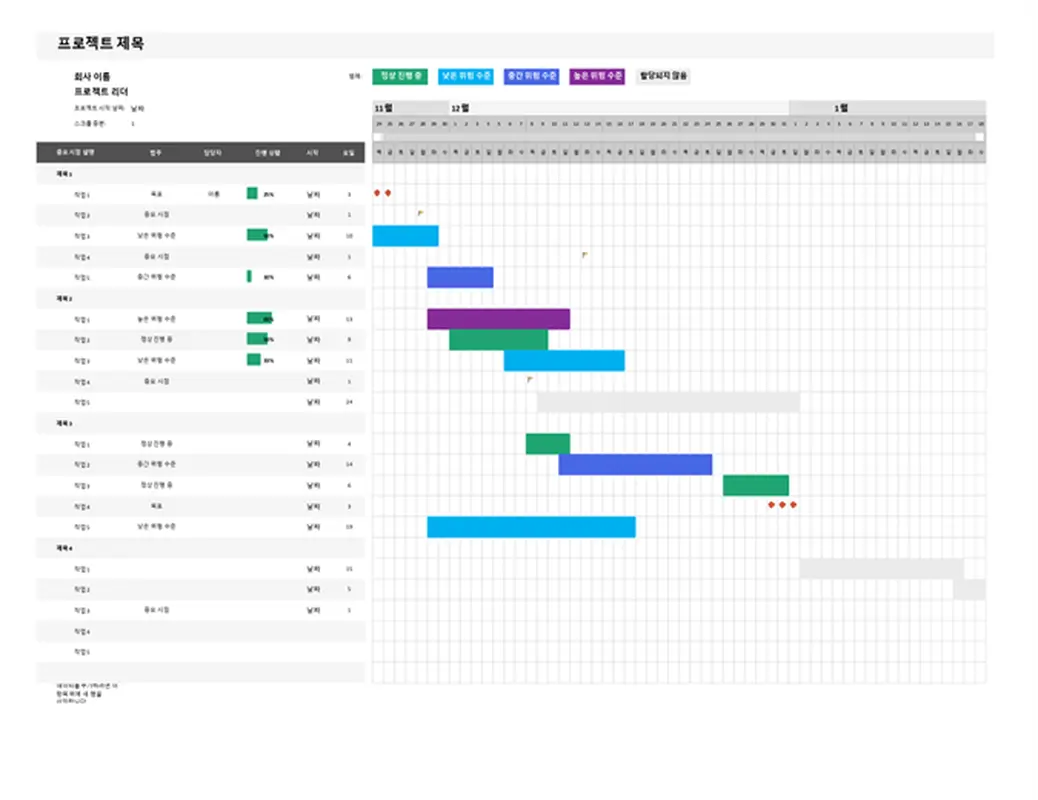Select the 제목 3 section row
The width and height of the screenshot is (1038, 800).
[x=201, y=423]
